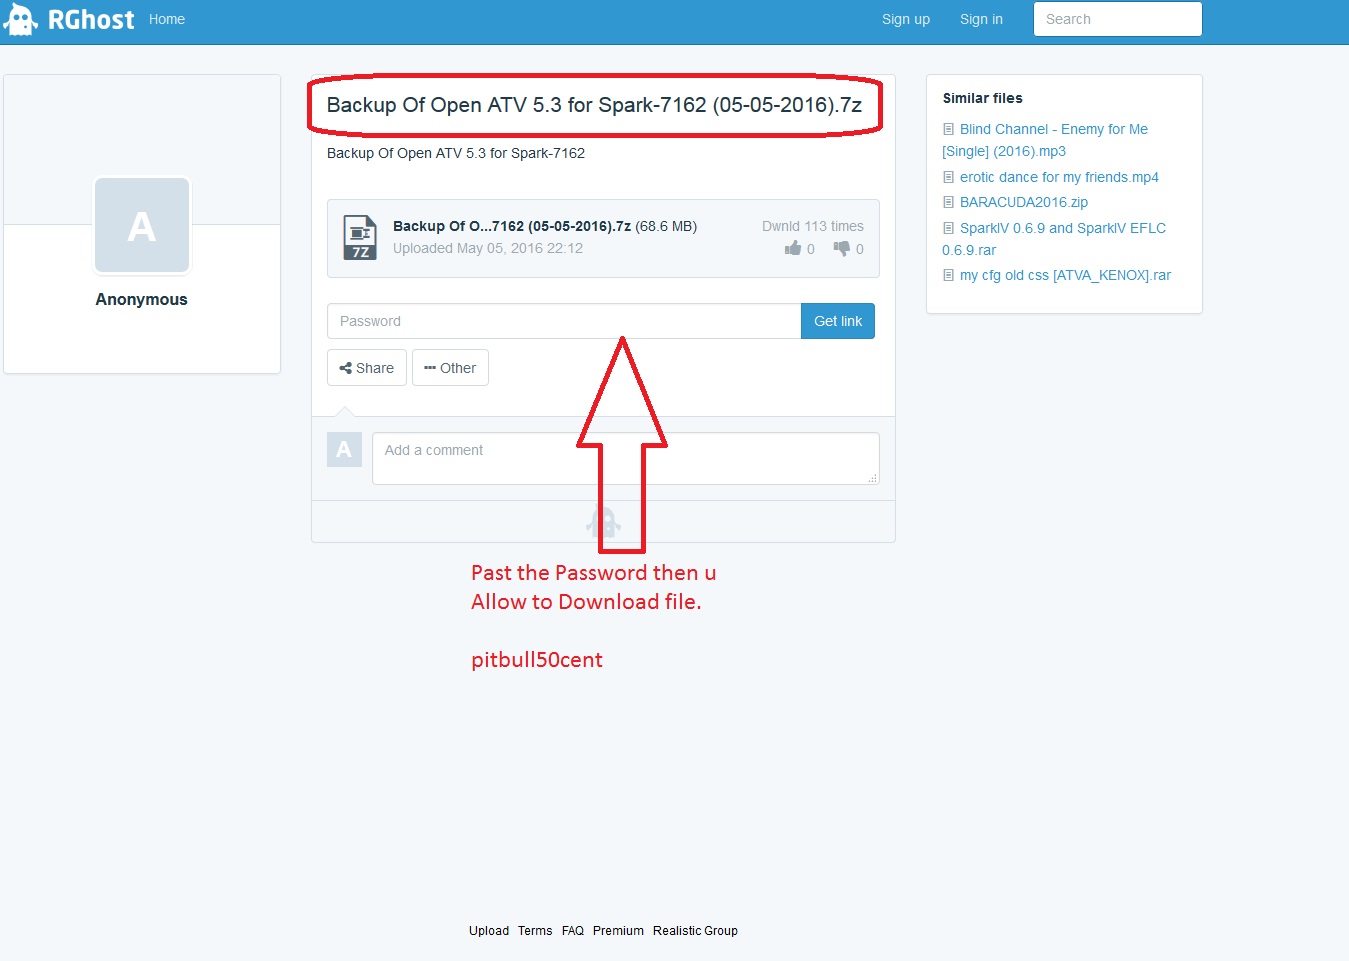Screen dimensions: 1349x961
Task: Go to Home in the navbar
Action: click(167, 19)
